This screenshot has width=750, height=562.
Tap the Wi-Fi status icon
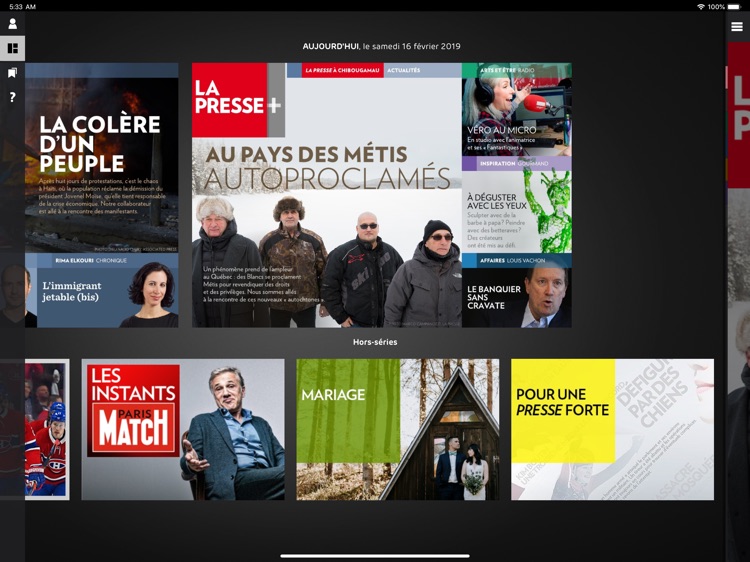pos(701,7)
